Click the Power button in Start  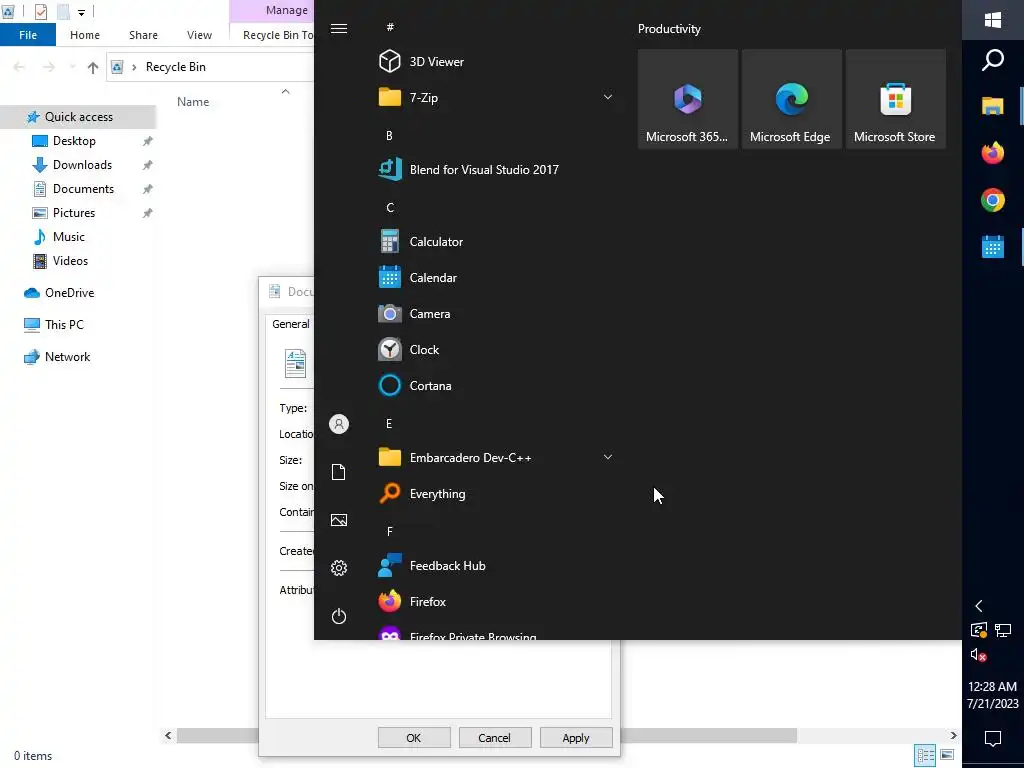point(339,616)
